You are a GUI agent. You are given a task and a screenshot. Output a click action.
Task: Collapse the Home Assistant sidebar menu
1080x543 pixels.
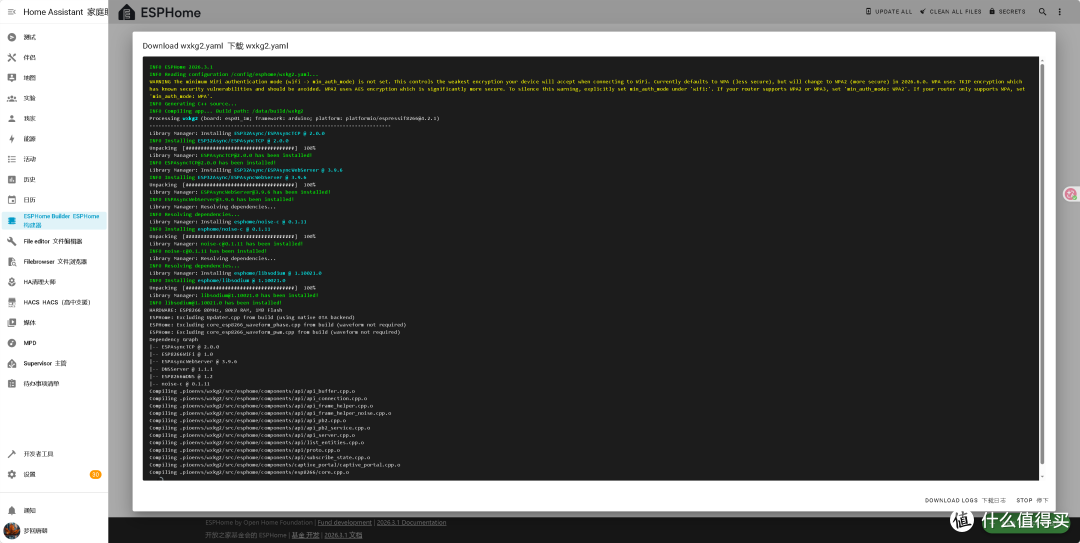(11, 12)
